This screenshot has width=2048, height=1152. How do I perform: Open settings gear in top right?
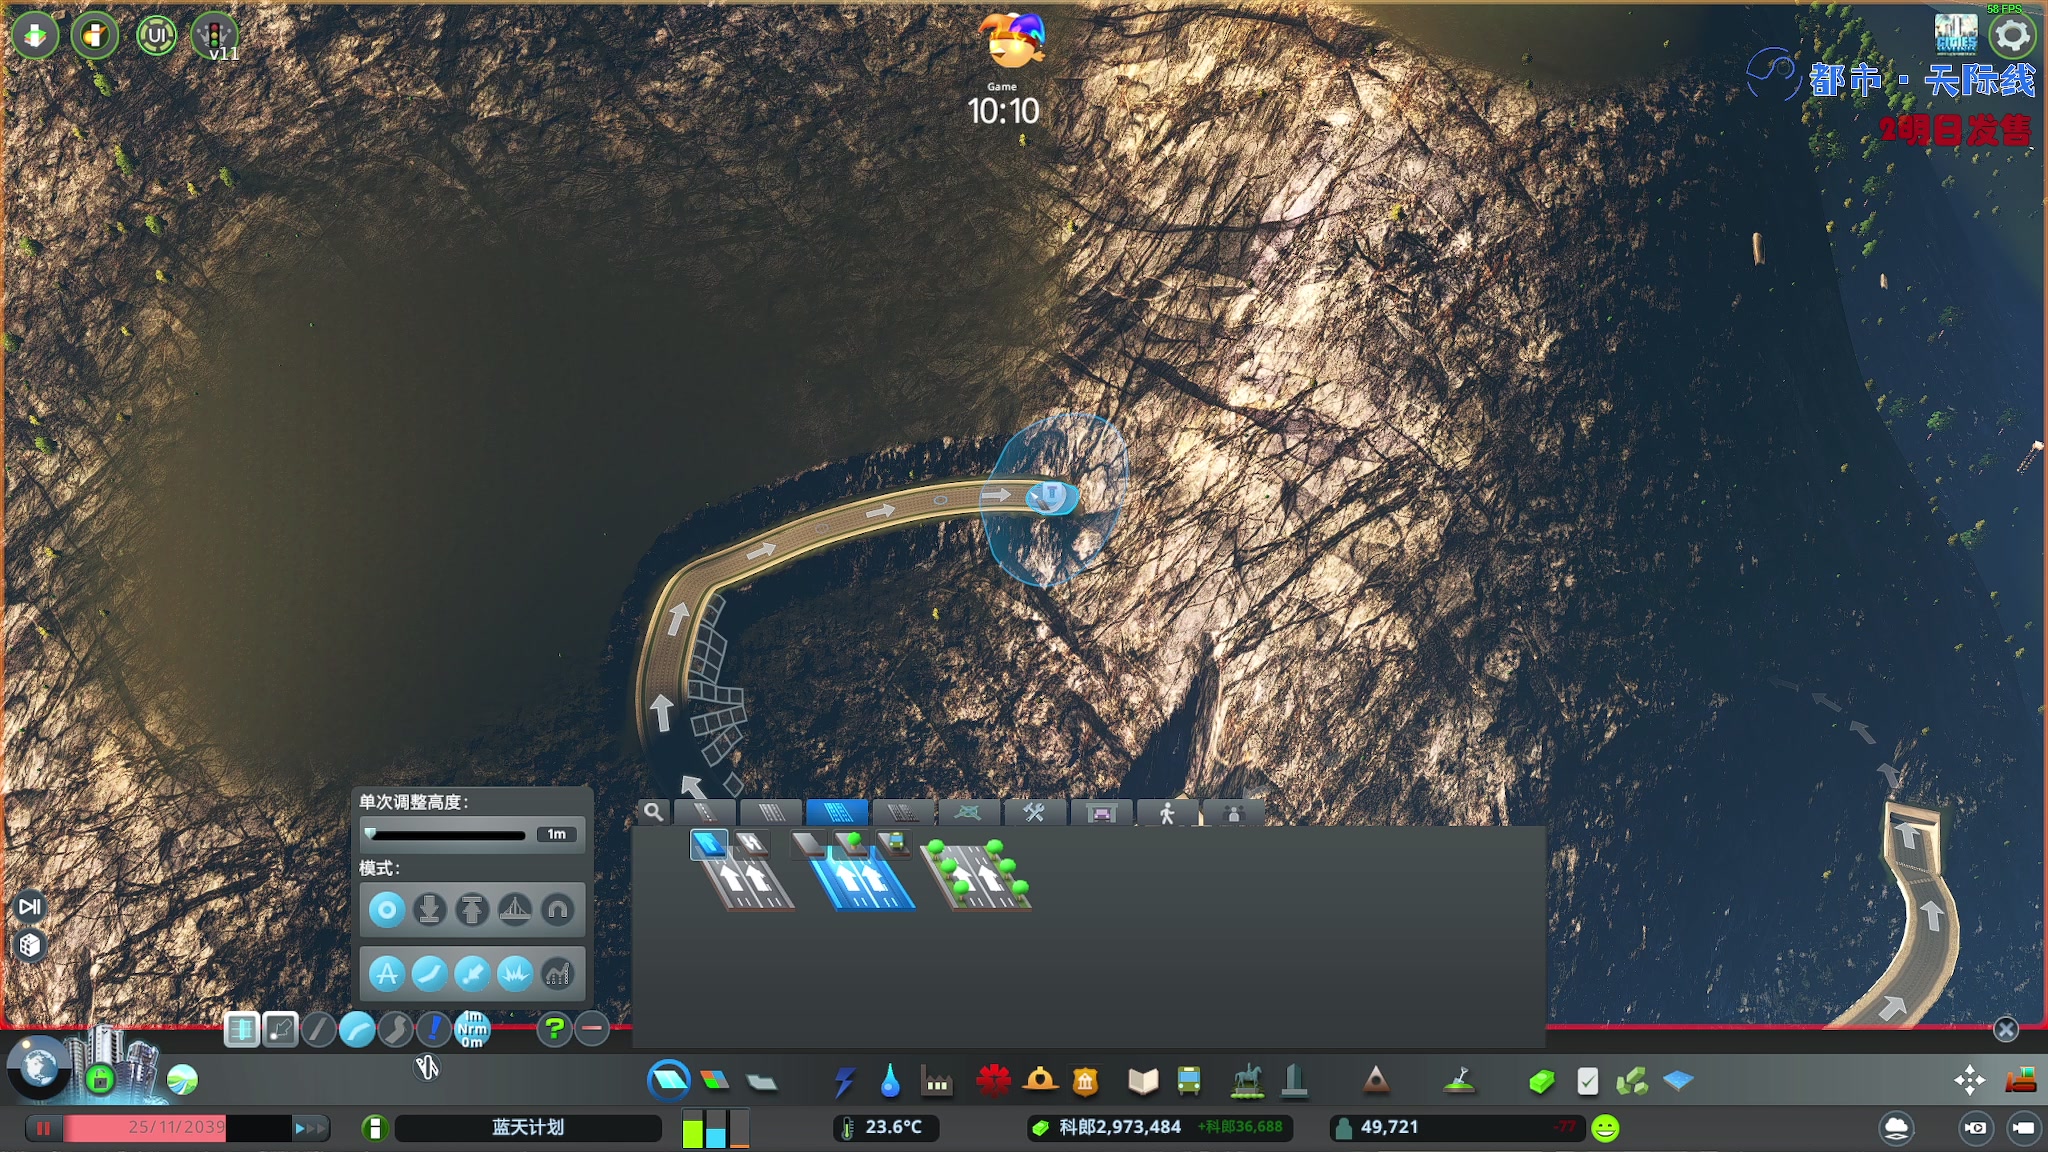[2012, 36]
